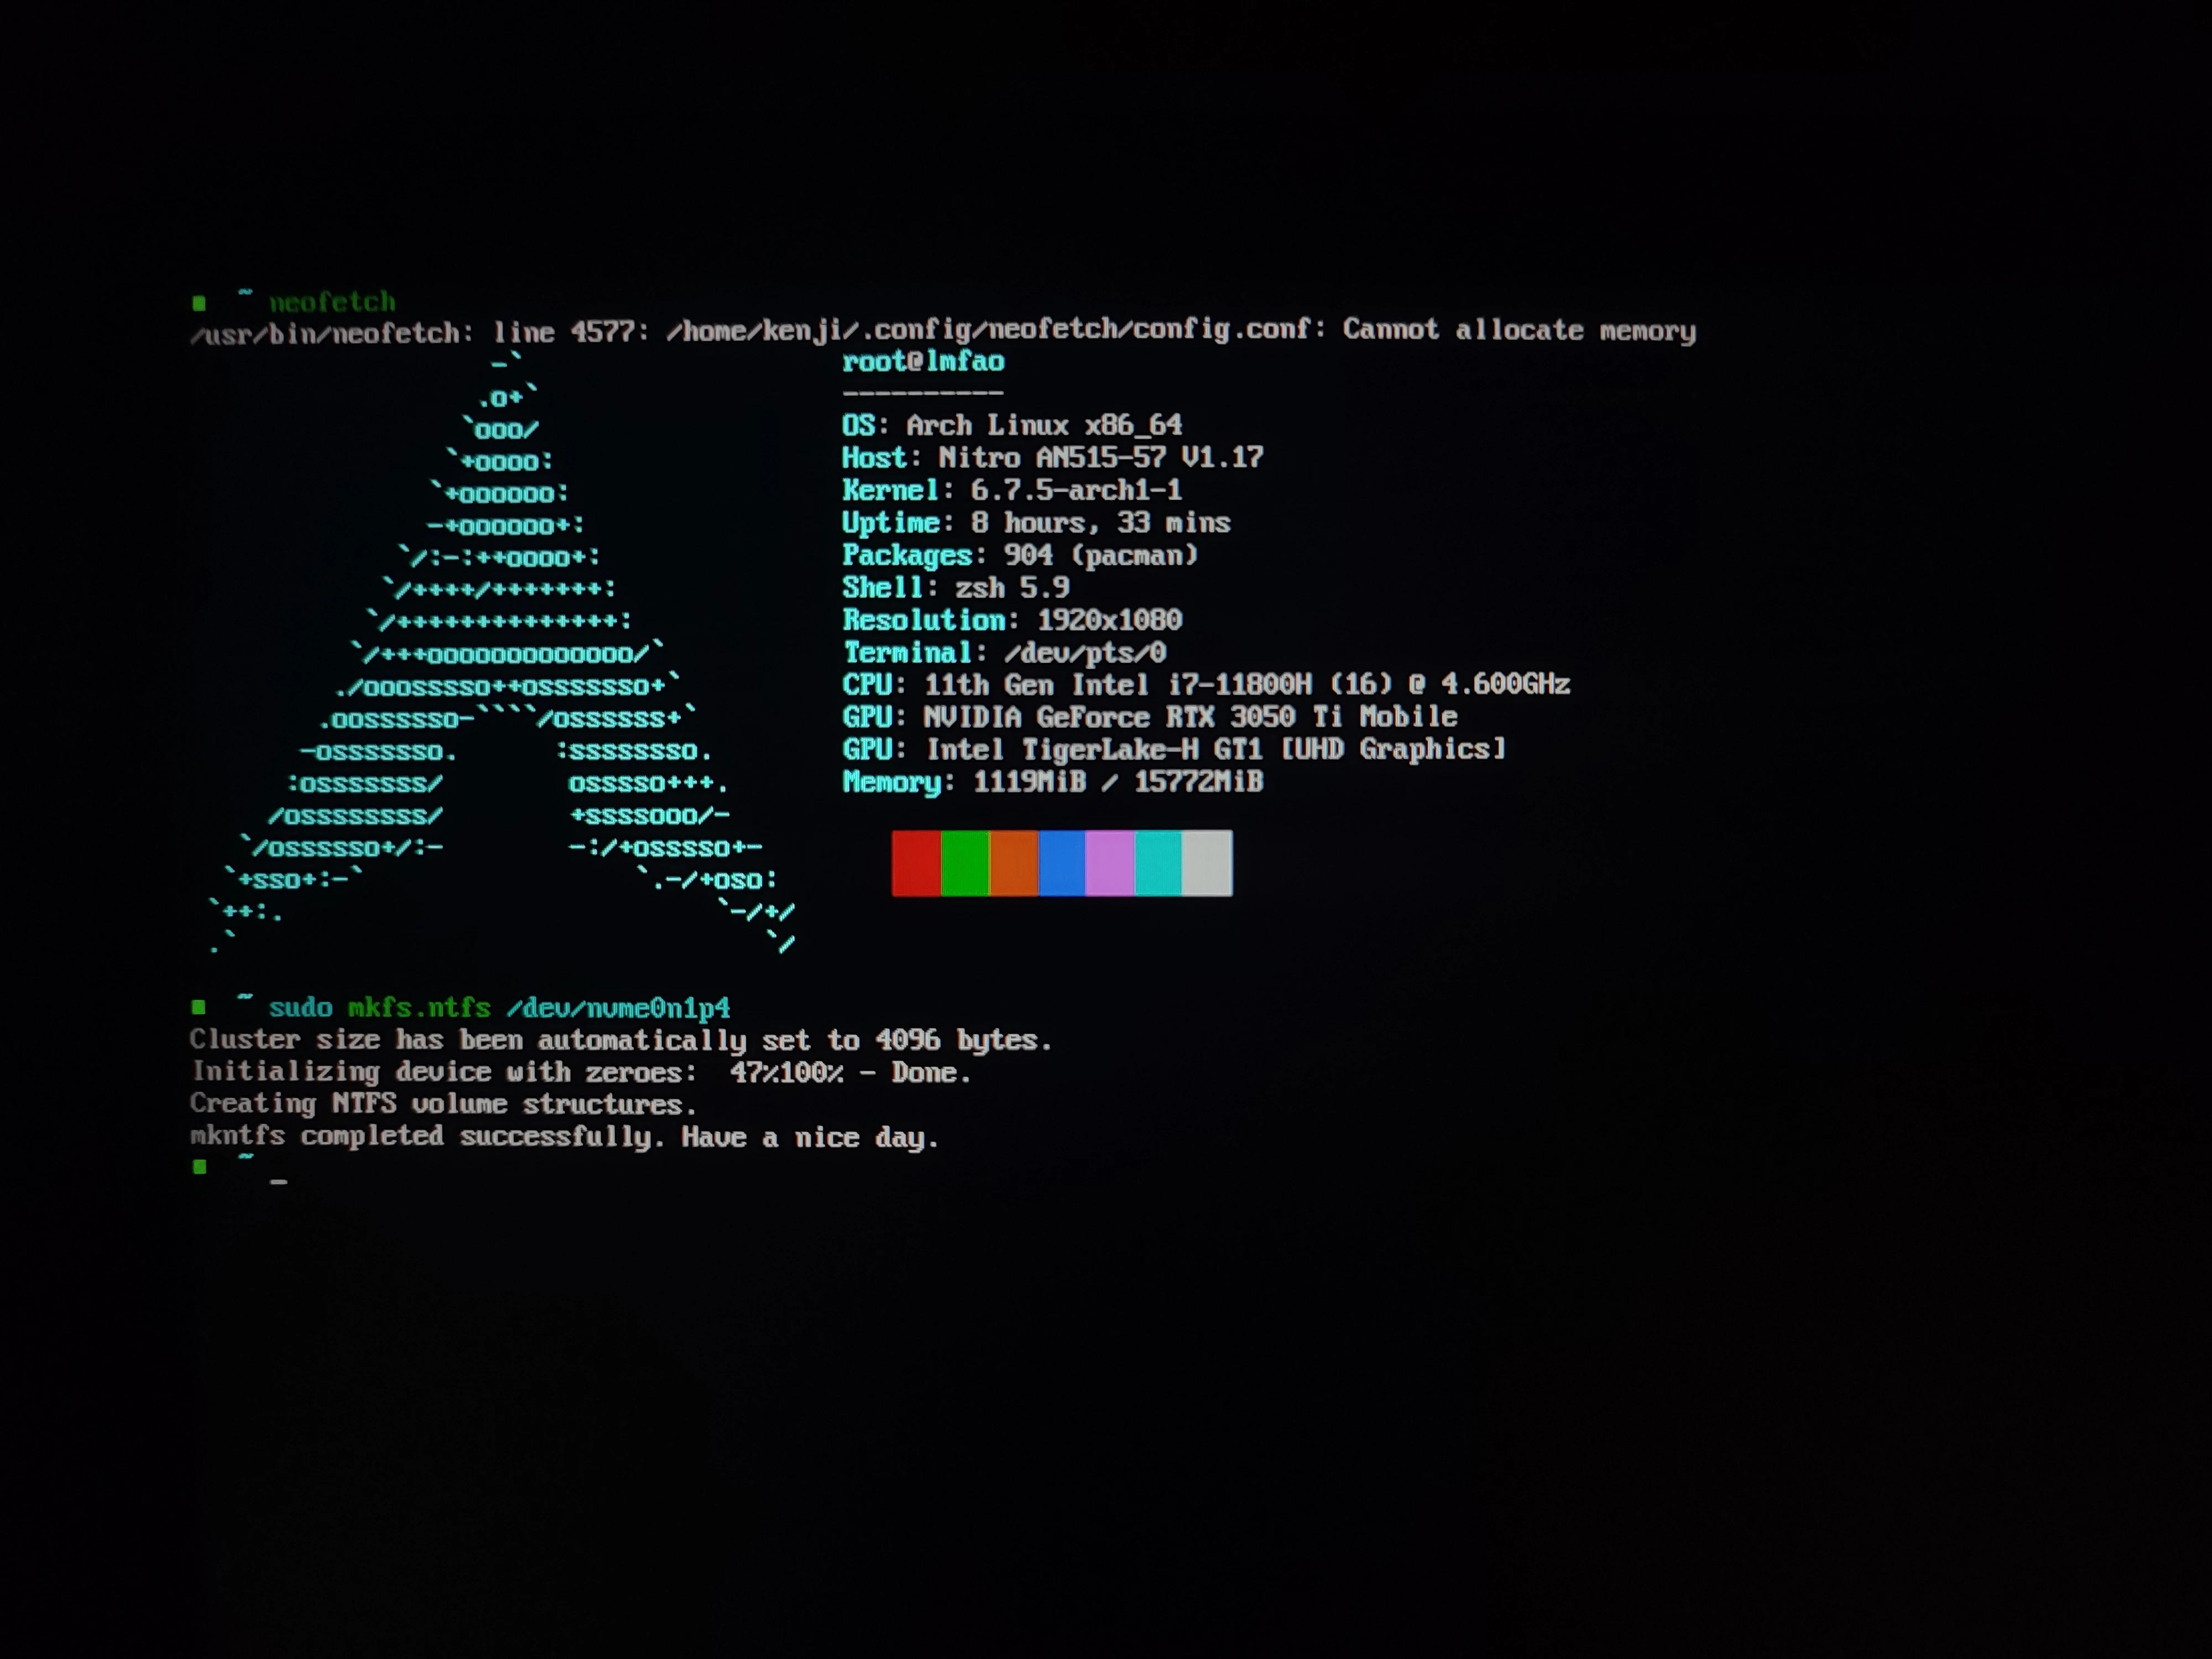Viewport: 2212px width, 1659px height.
Task: Click the 'Kernel: 6.7.5-arch1-1' line
Action: click(1012, 490)
